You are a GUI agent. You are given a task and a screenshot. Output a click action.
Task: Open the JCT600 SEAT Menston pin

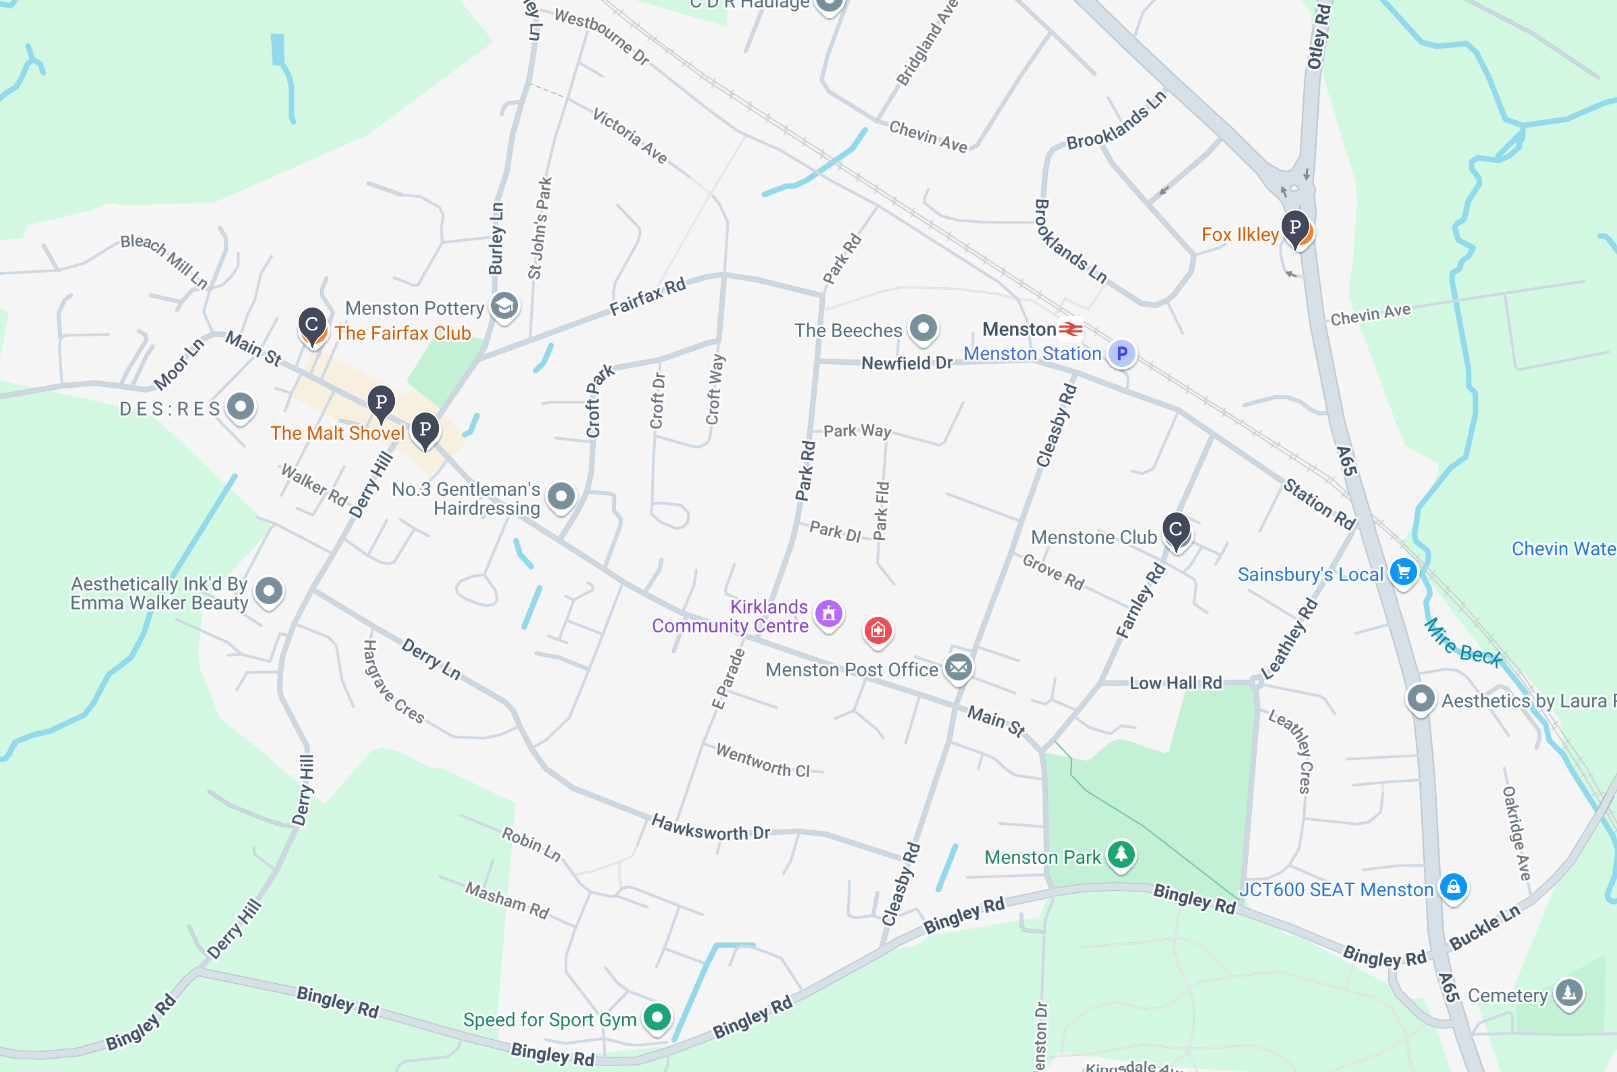(x=1454, y=886)
